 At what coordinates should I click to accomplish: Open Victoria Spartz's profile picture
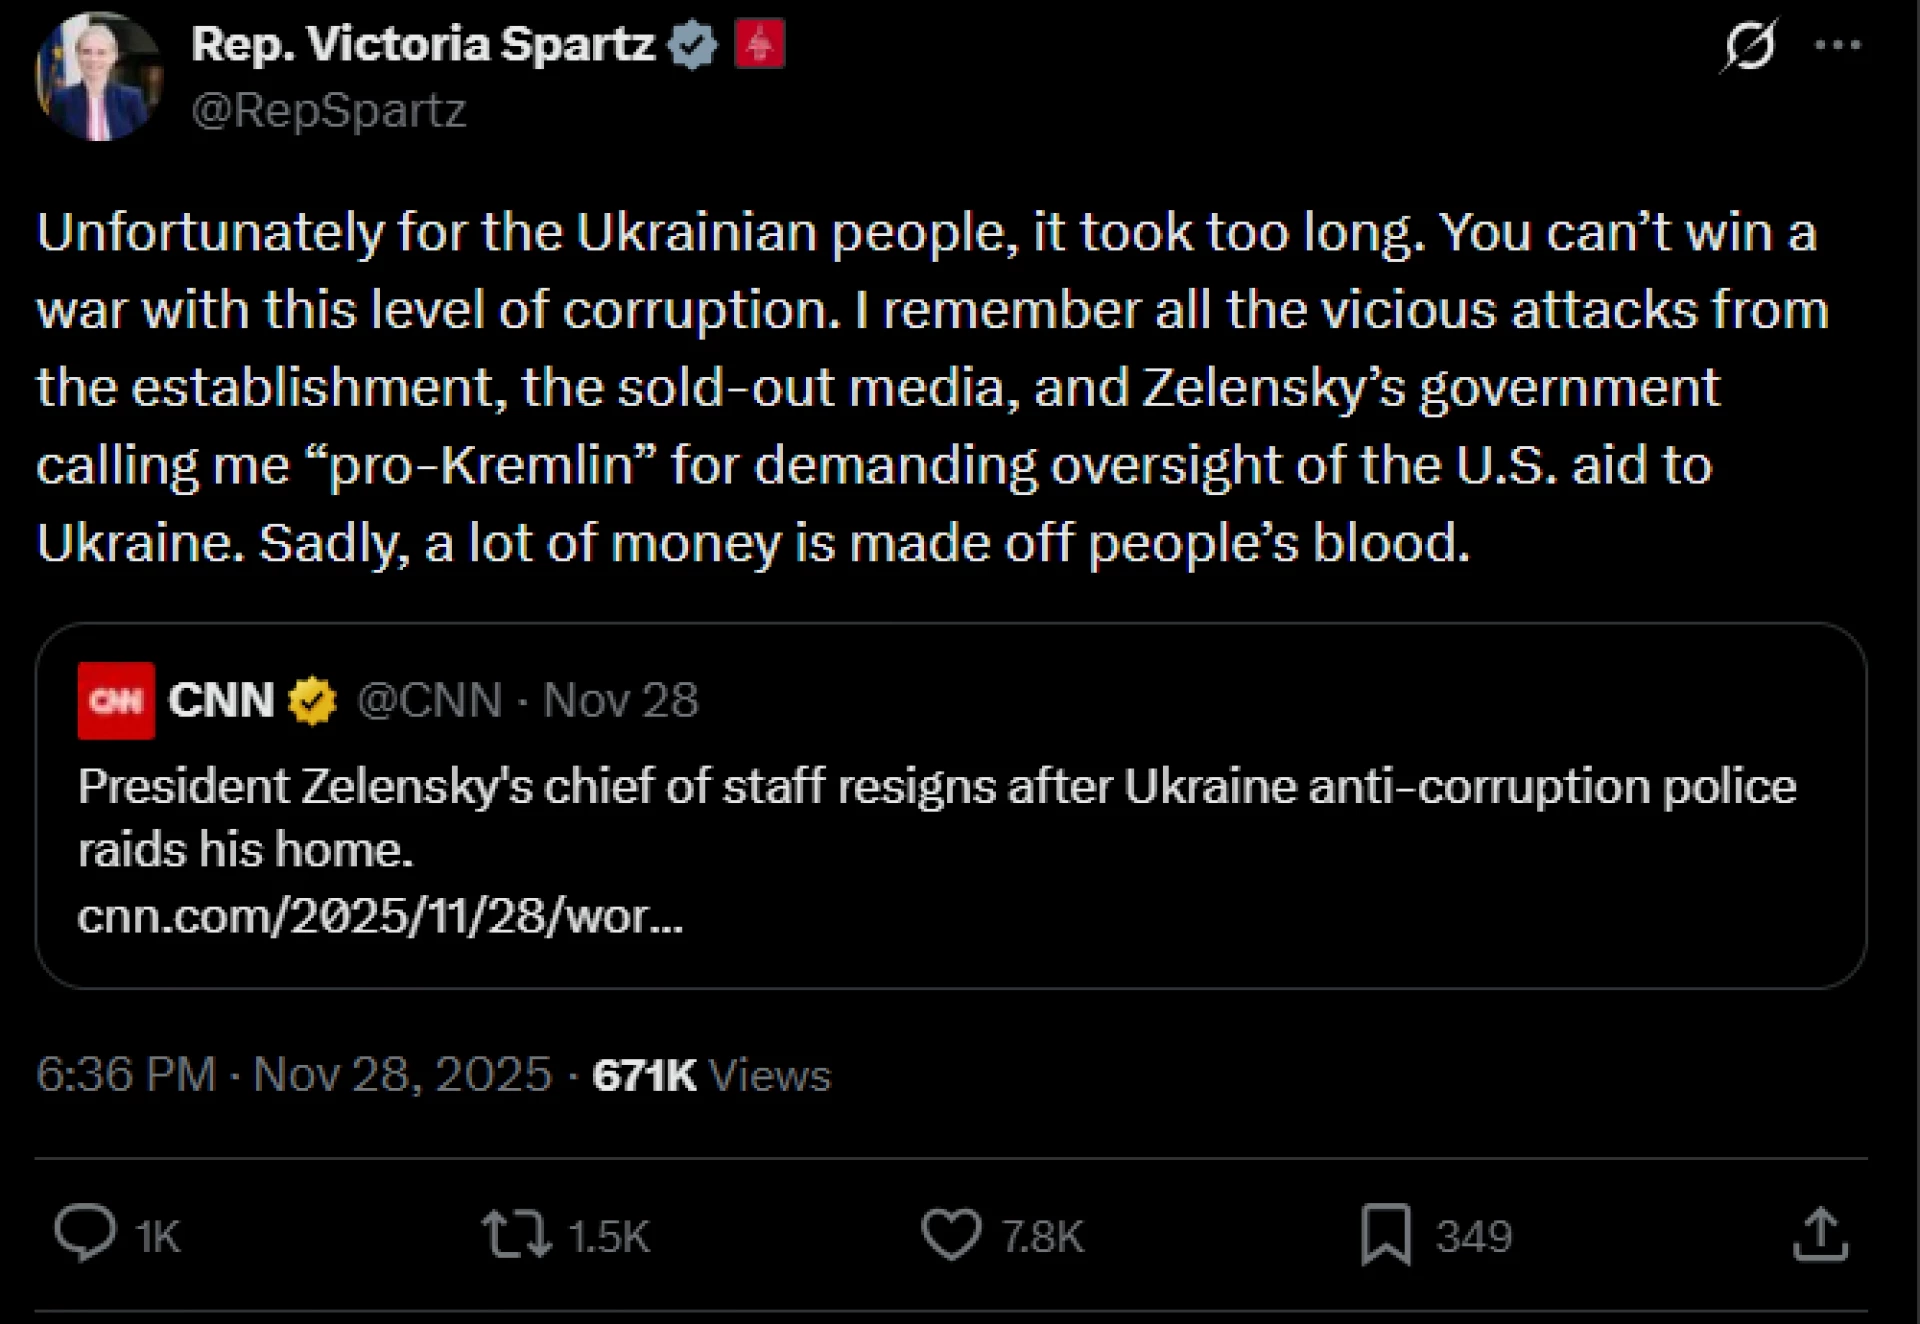99,77
